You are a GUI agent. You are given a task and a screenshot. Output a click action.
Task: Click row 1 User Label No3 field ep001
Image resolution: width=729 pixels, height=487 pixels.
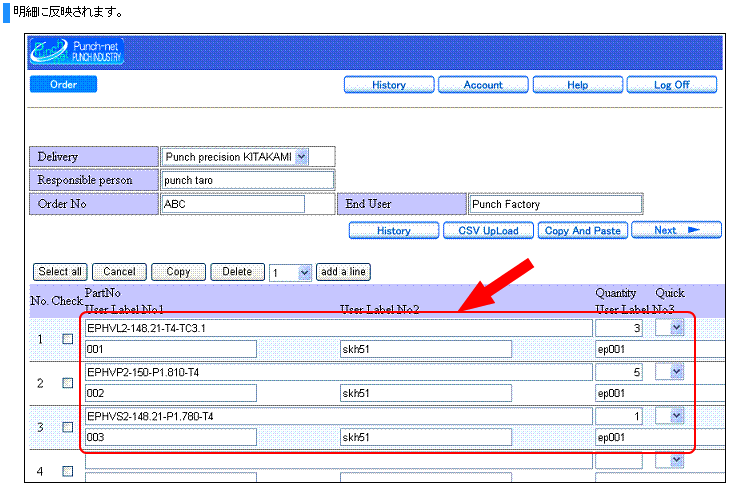(660, 349)
